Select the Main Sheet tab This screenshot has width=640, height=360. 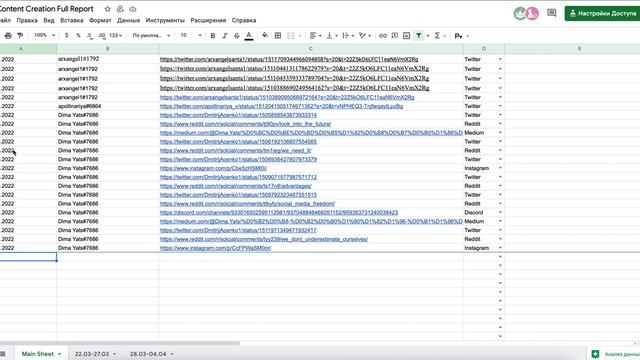[x=38, y=354]
